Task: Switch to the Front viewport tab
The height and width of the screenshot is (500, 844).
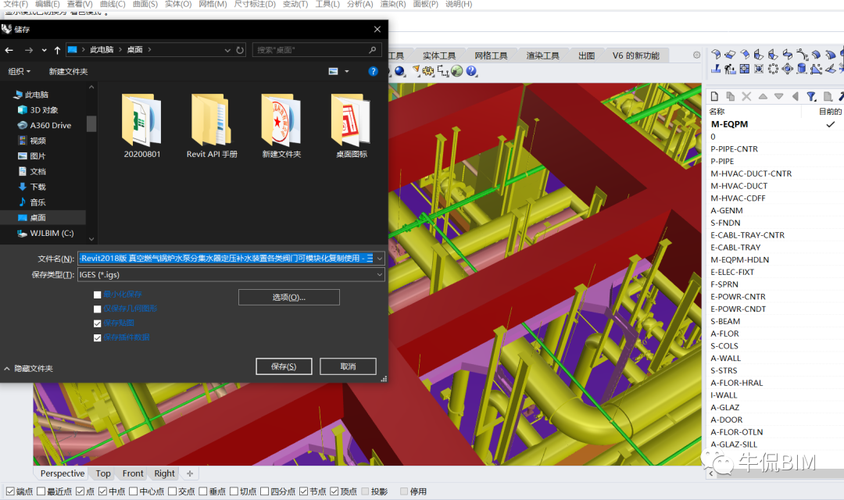Action: 132,474
